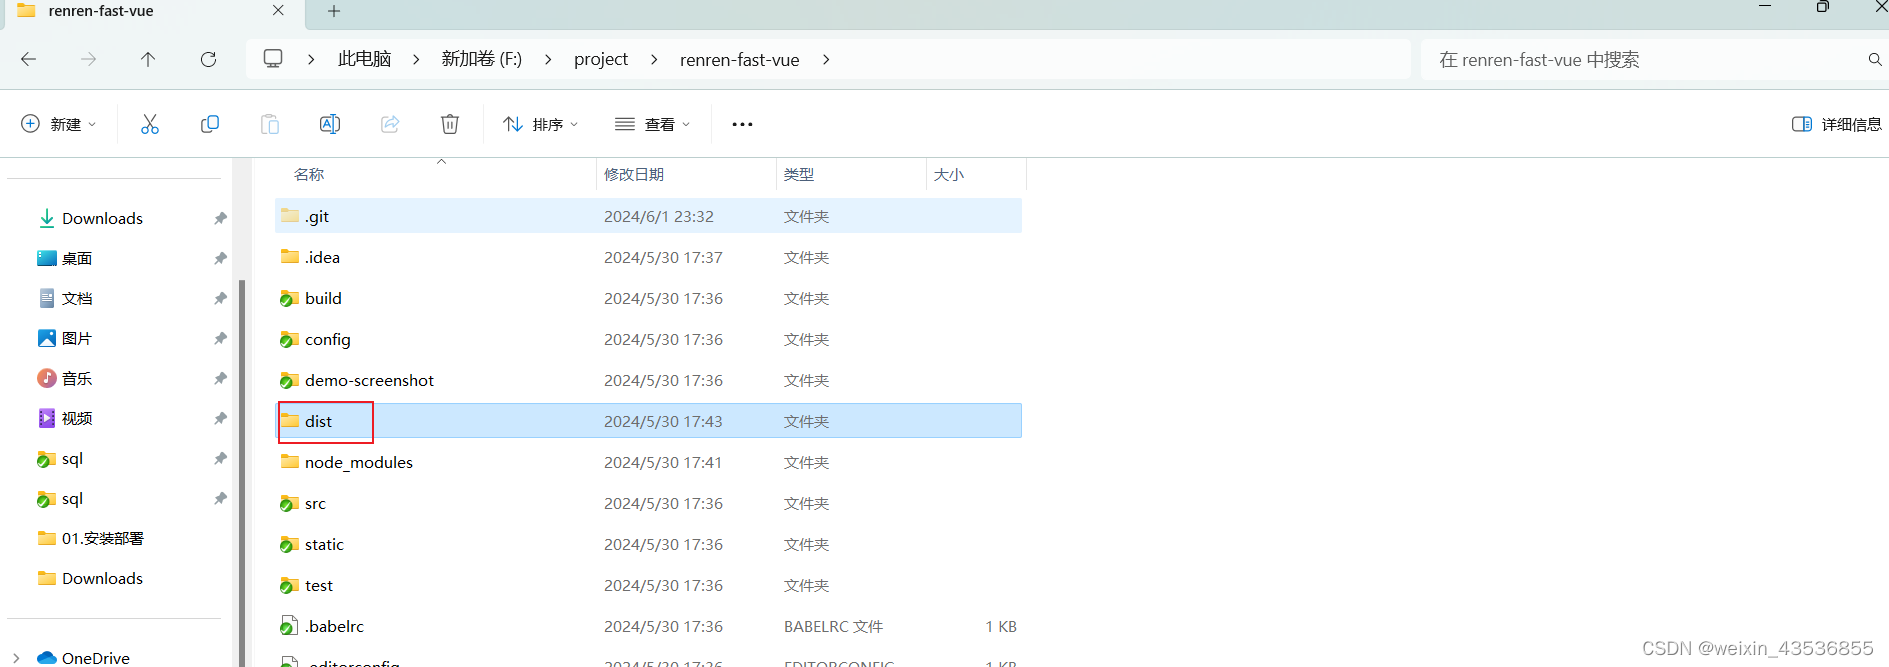
Task: Expand chevron after 此电脑 breadcrumb
Action: coord(416,60)
